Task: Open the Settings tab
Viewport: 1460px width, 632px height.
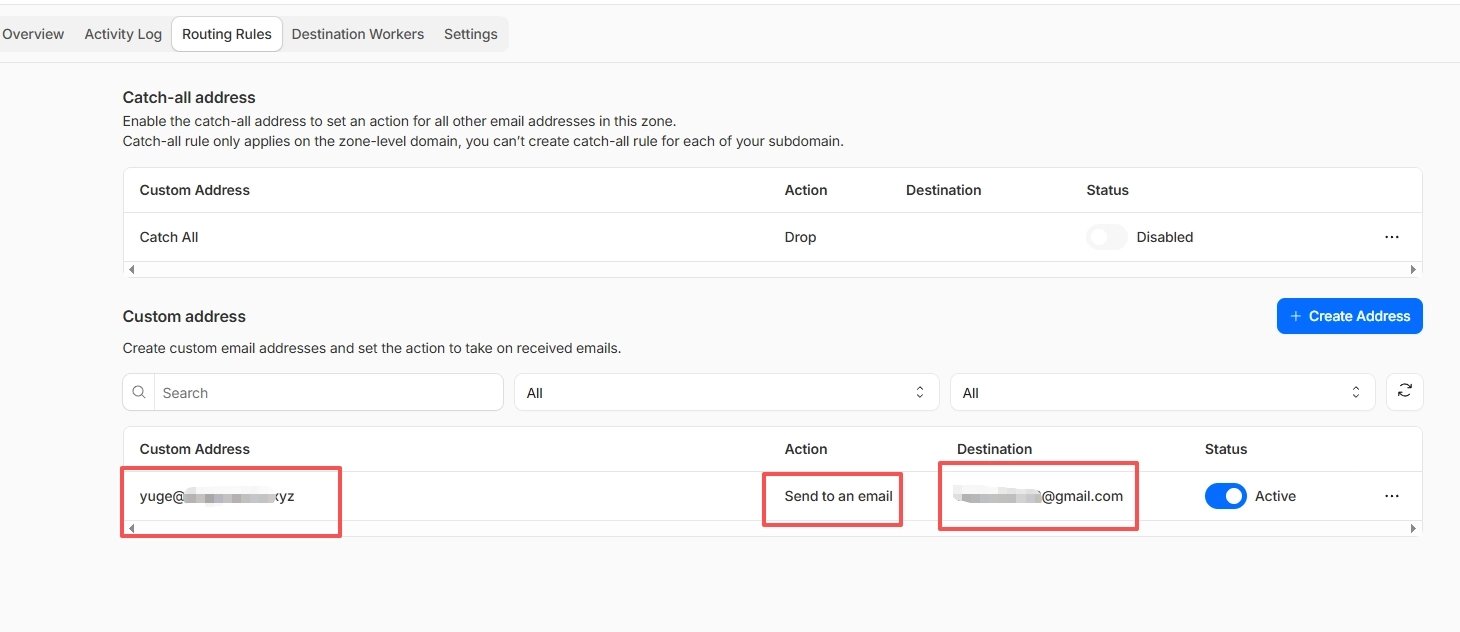Action: coord(471,34)
